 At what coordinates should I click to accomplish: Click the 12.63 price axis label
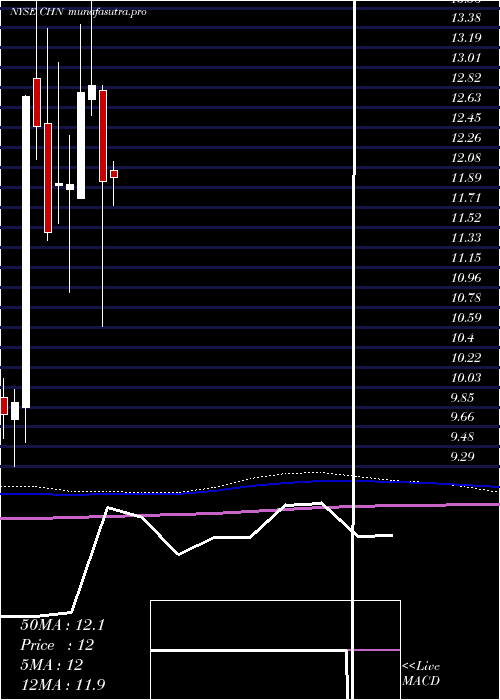(466, 98)
